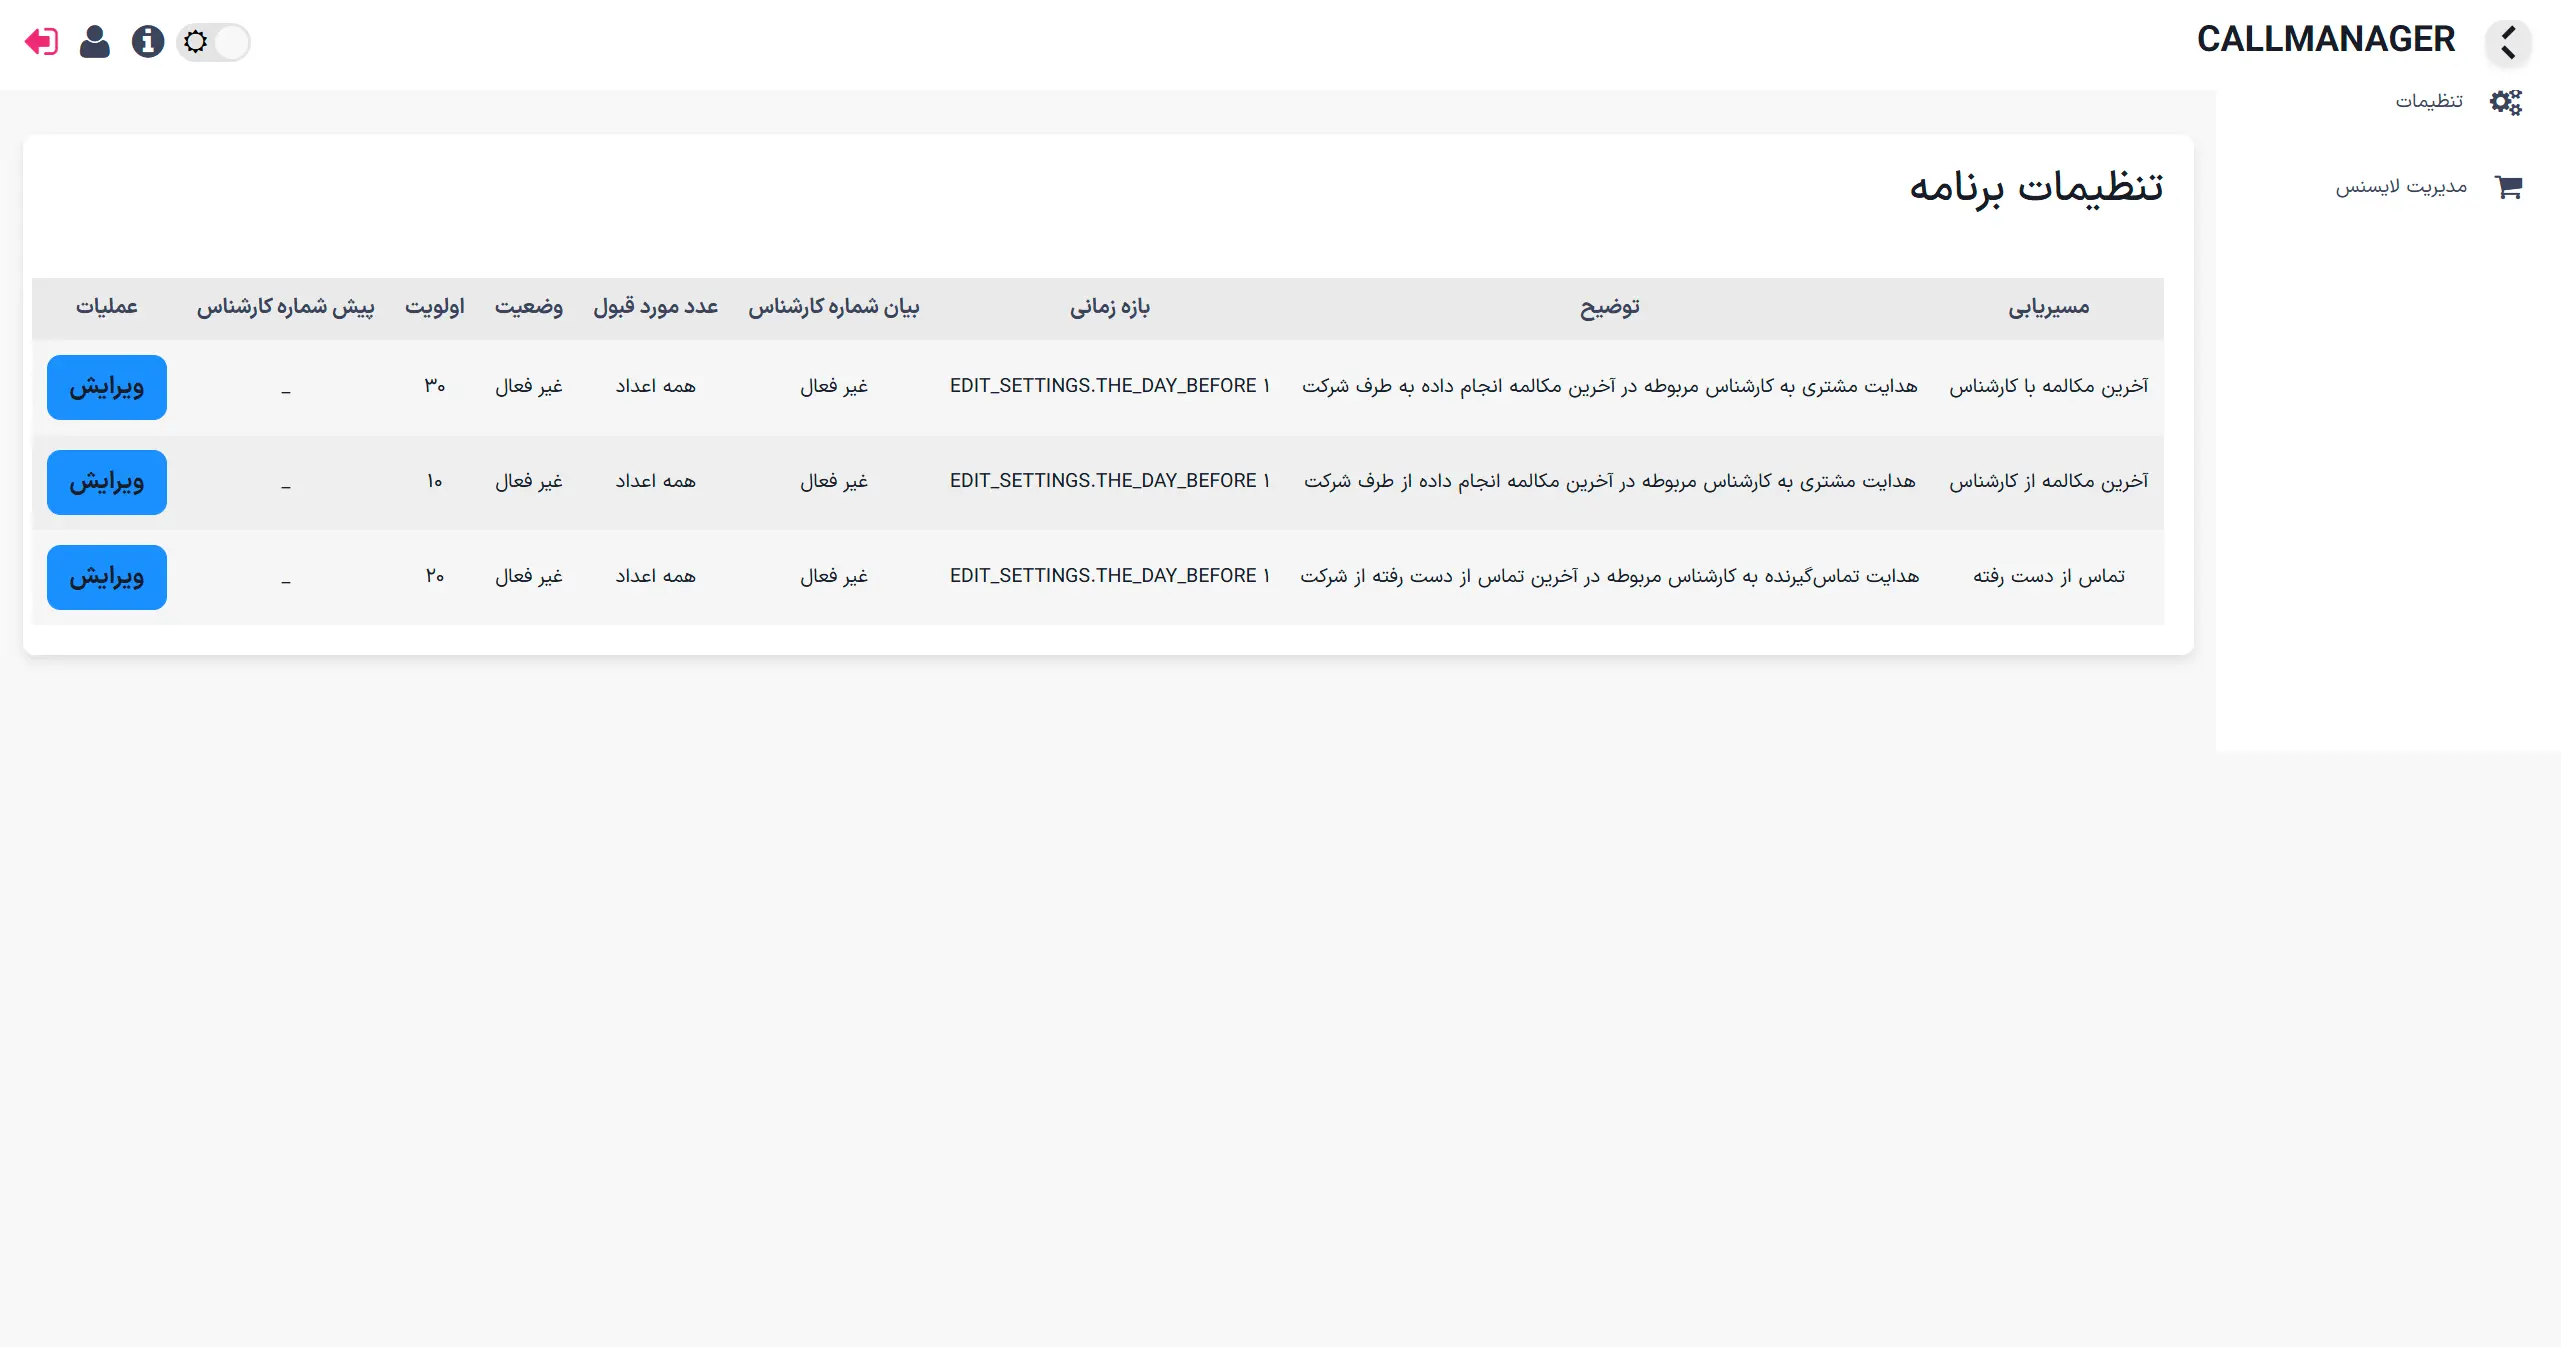Select the تماس از دست رفته row name

click(x=2049, y=576)
